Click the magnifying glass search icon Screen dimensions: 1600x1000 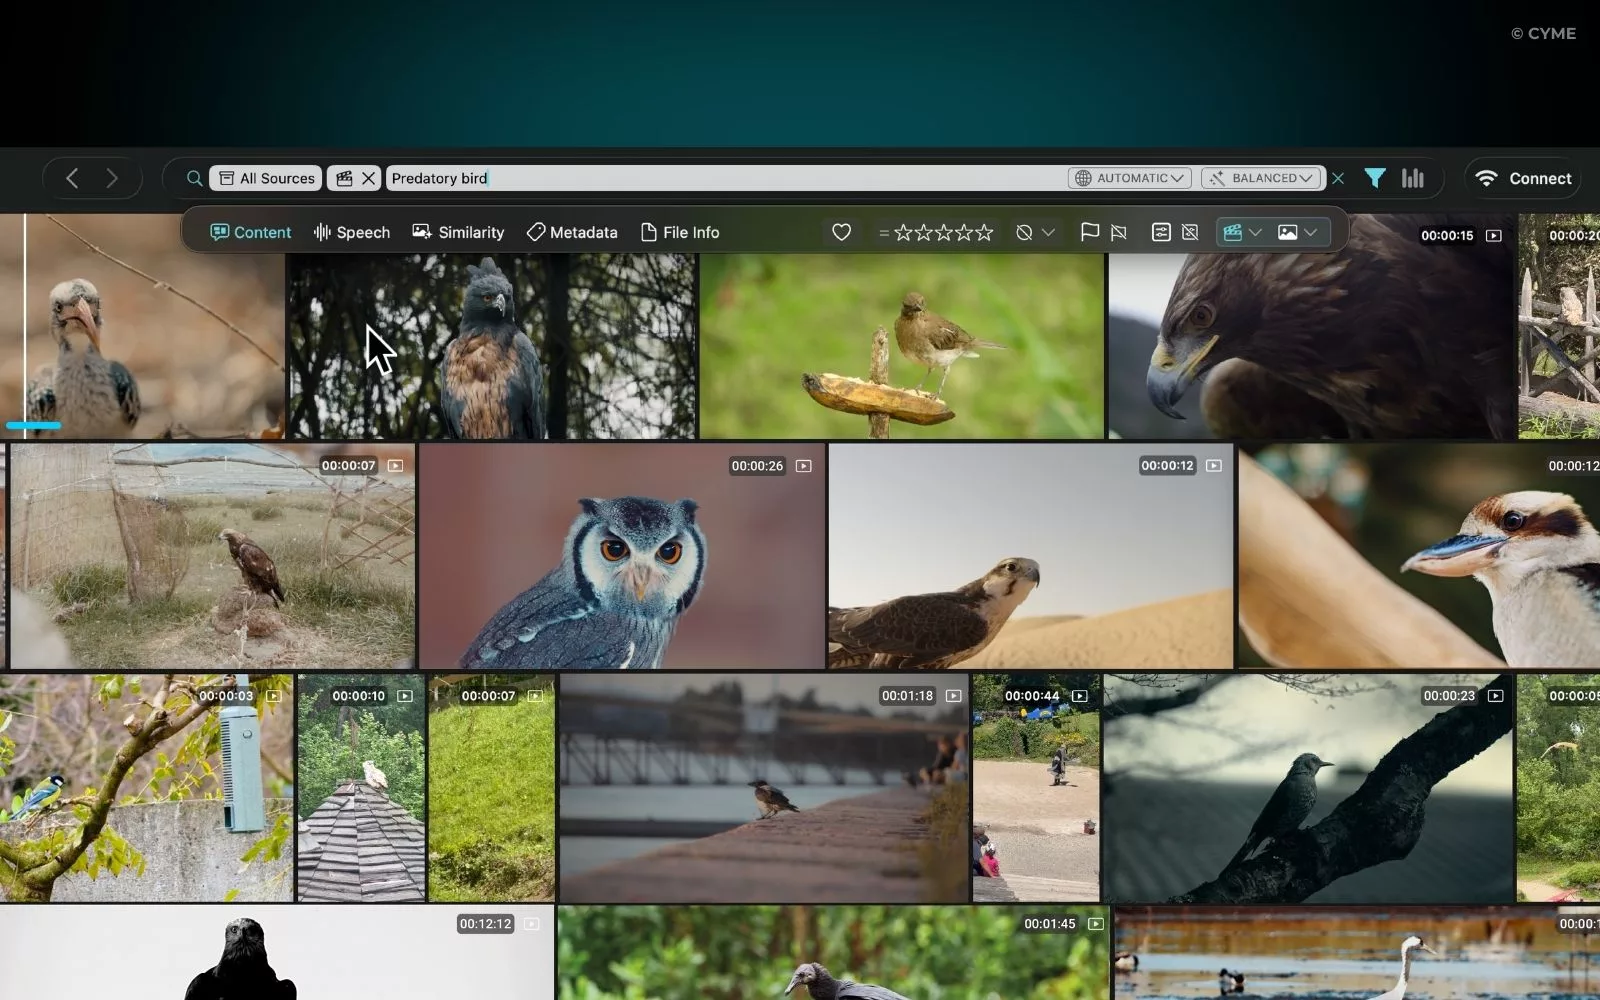tap(194, 178)
